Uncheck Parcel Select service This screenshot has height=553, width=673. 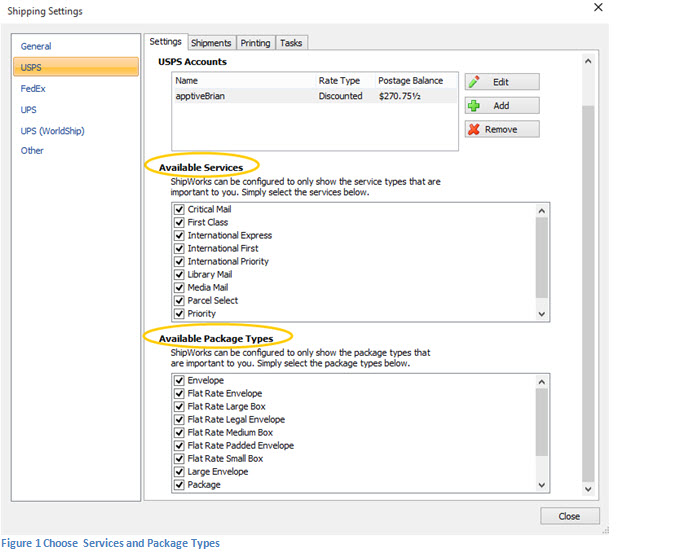(x=179, y=301)
